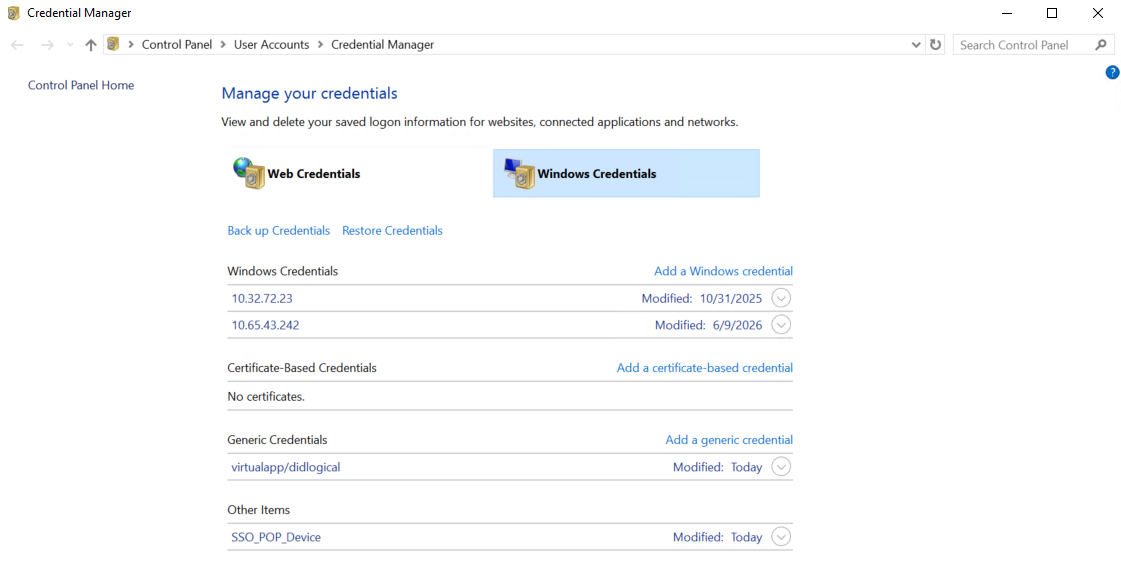Click Back up Credentials link
The image size is (1121, 568).
(279, 230)
